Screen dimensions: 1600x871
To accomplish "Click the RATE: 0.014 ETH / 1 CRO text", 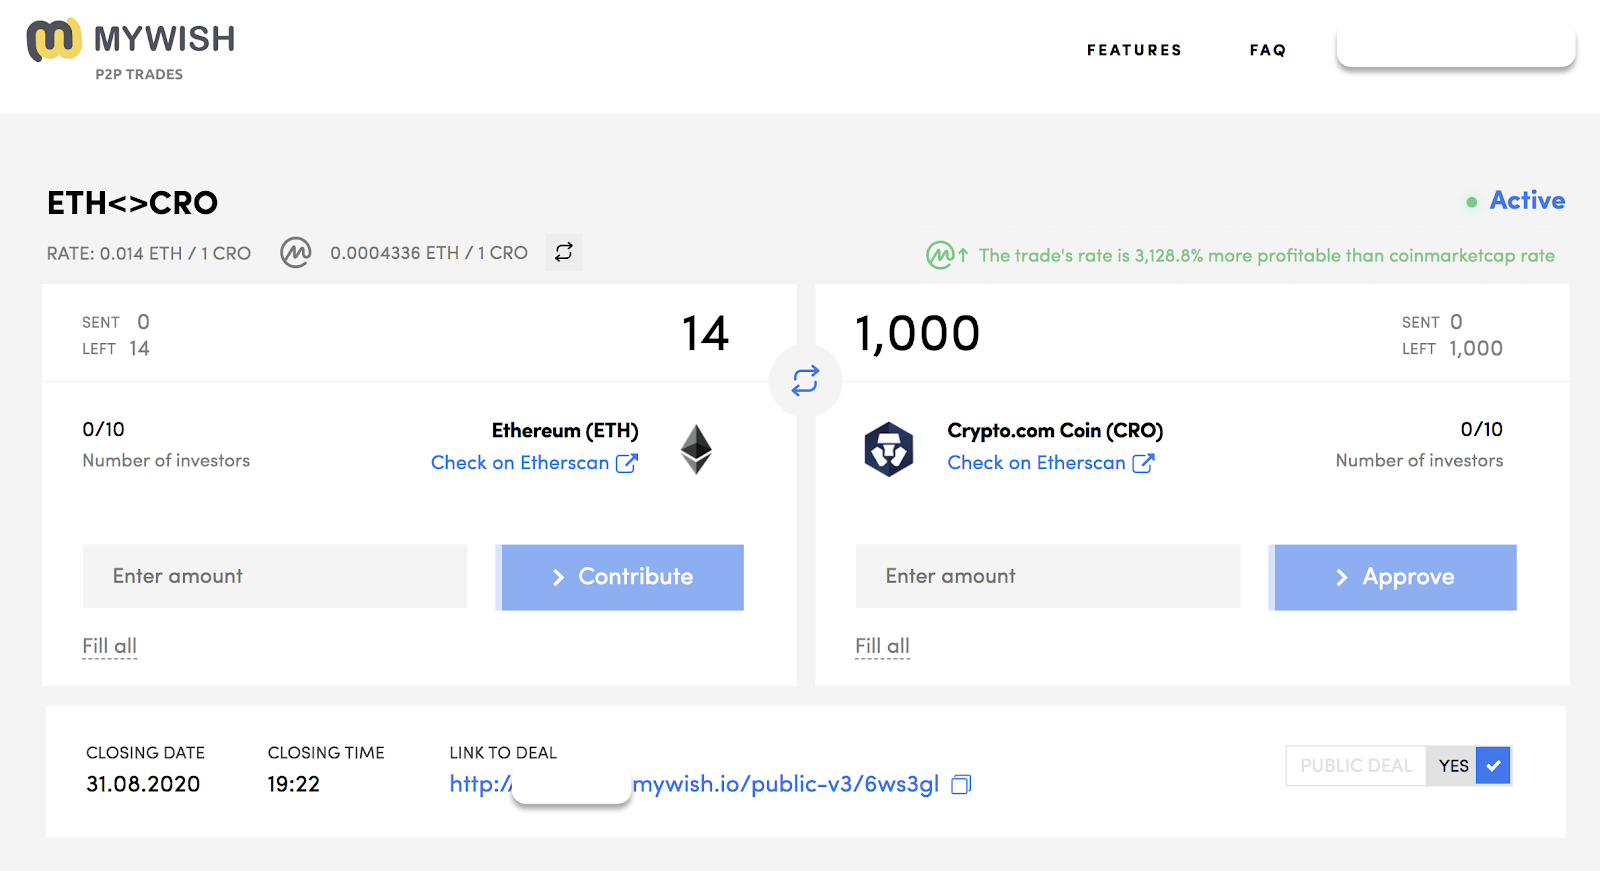I will pos(149,253).
